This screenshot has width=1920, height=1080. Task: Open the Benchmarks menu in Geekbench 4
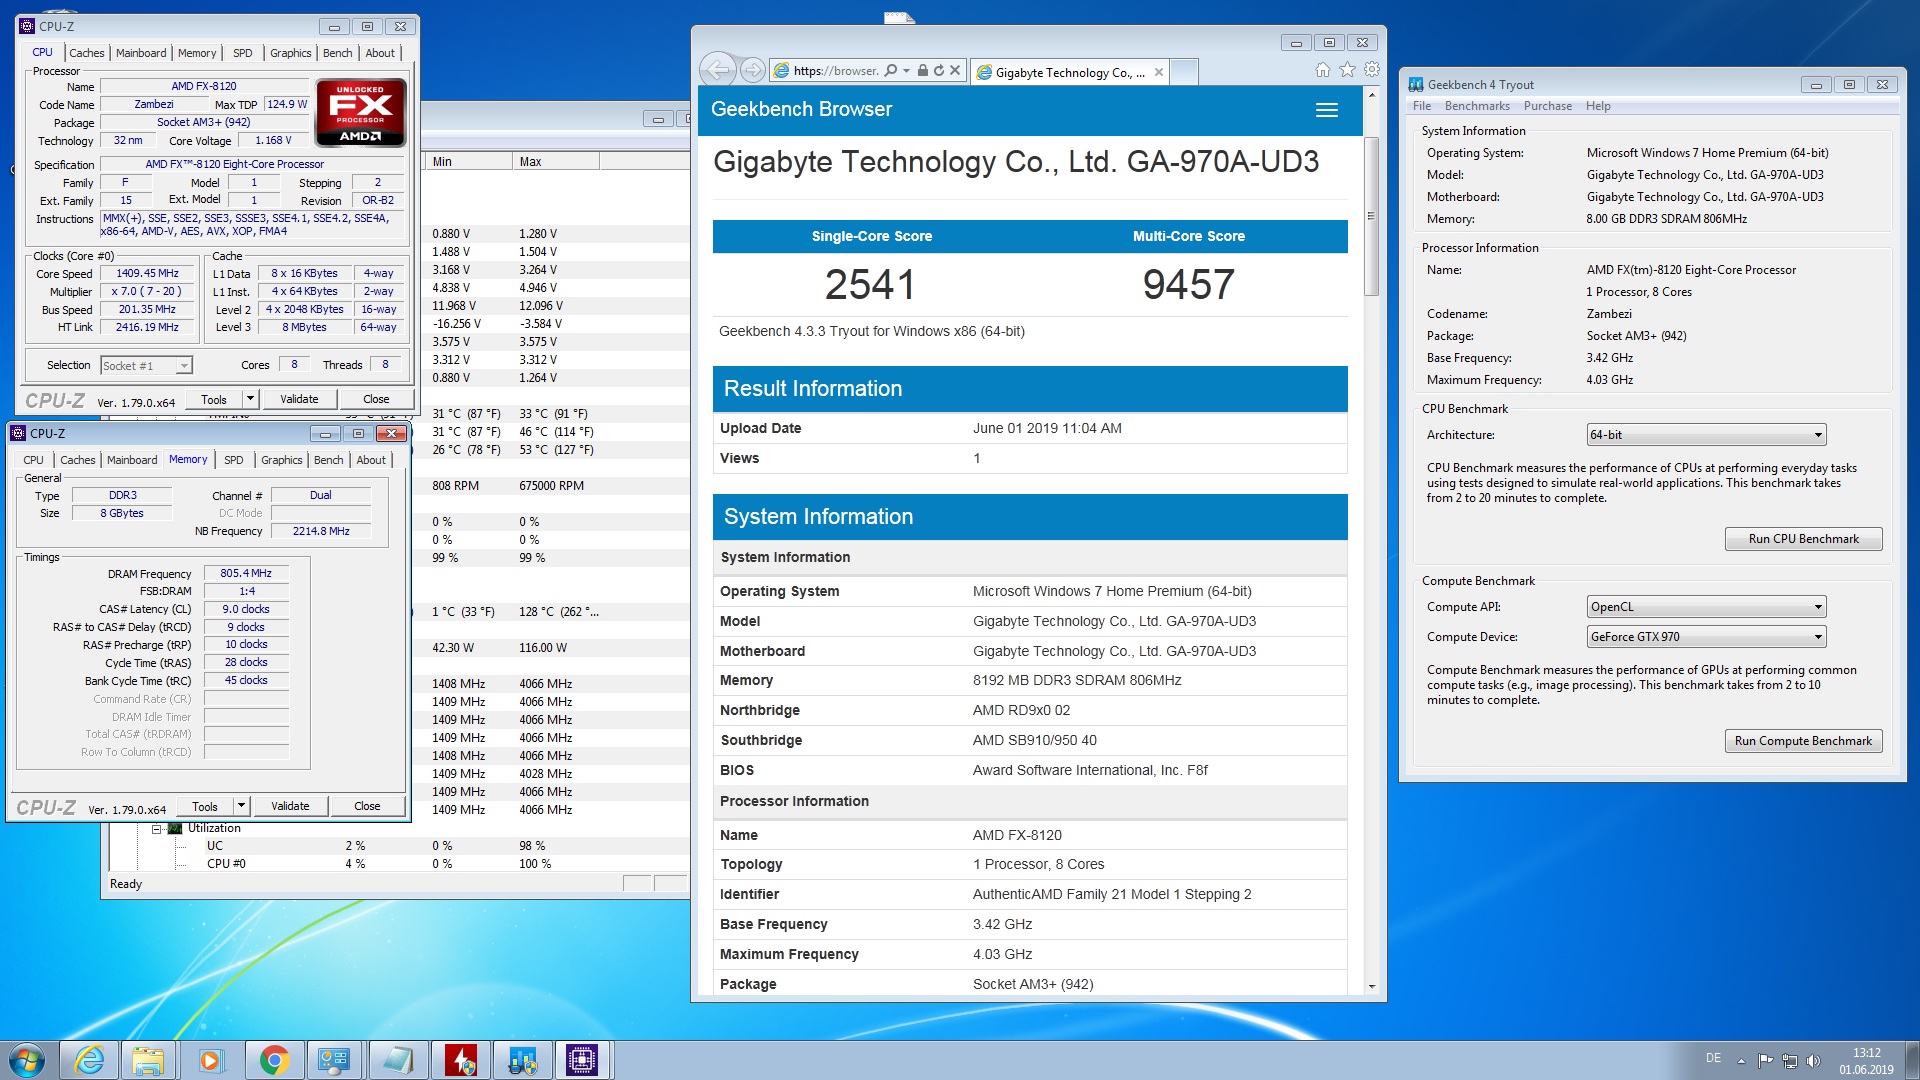click(x=1477, y=106)
